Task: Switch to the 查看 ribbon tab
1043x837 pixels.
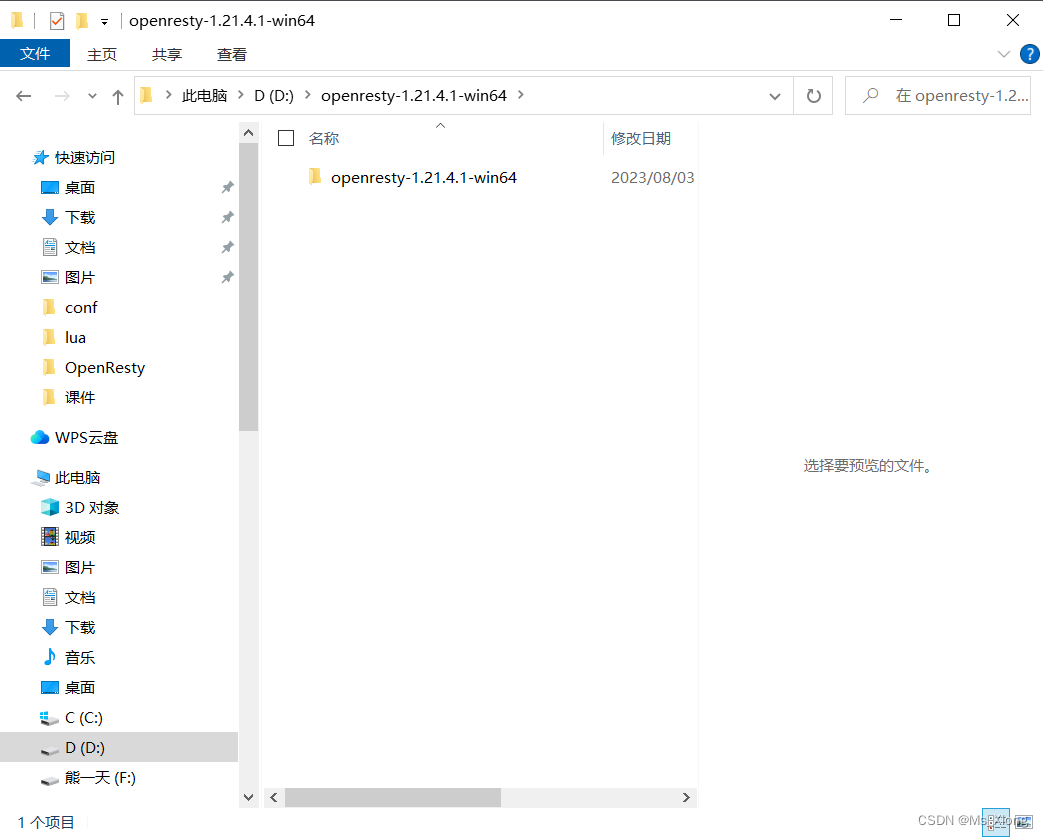Action: click(231, 54)
